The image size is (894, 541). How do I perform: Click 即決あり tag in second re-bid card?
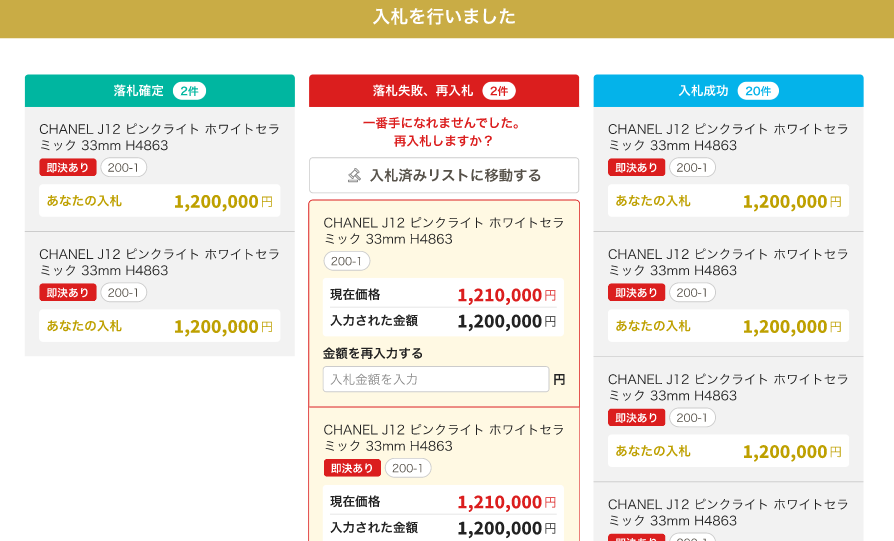click(x=352, y=468)
